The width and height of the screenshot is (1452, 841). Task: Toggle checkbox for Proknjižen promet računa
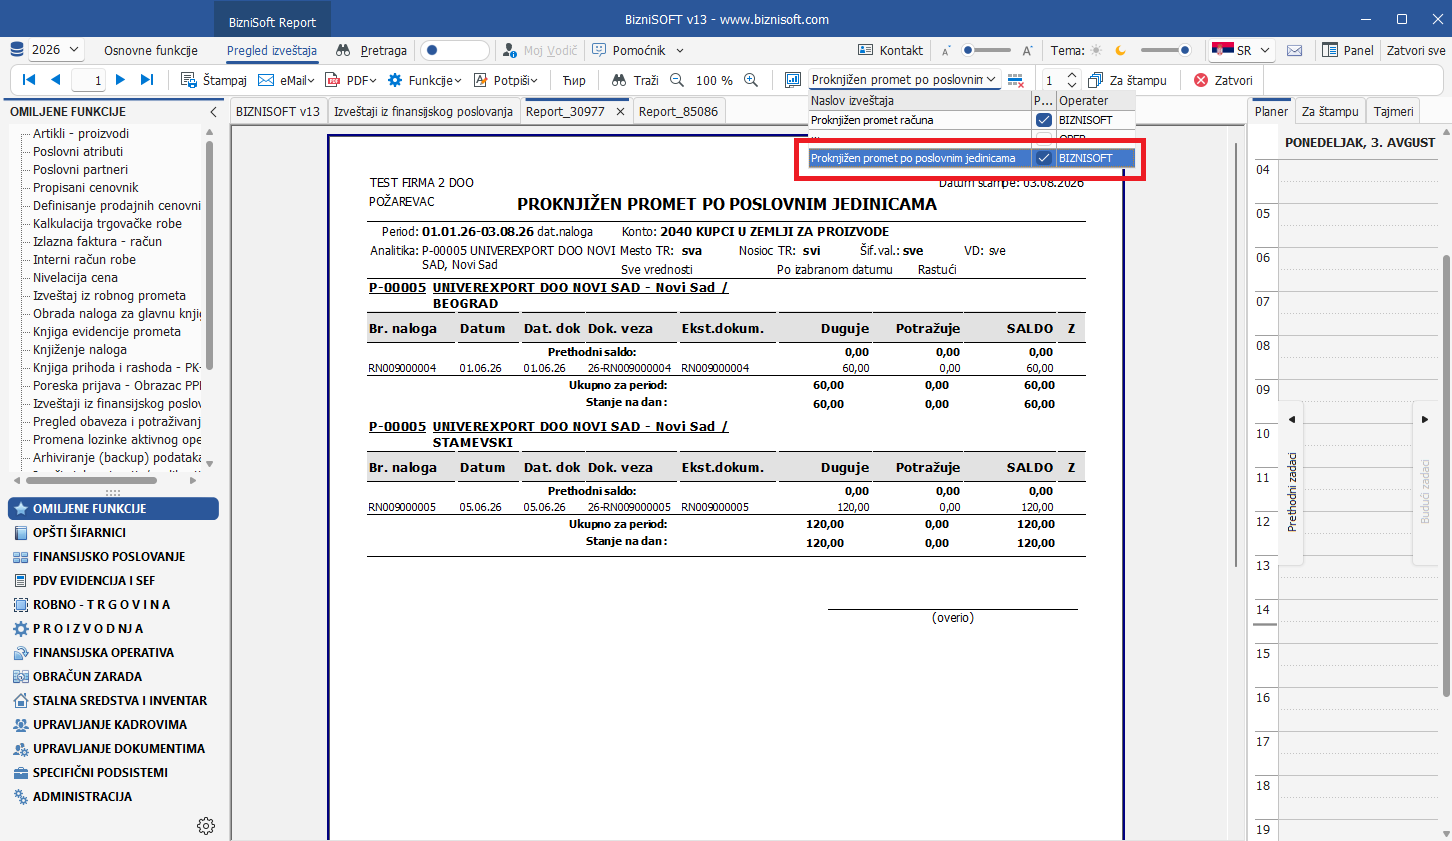tap(1044, 120)
